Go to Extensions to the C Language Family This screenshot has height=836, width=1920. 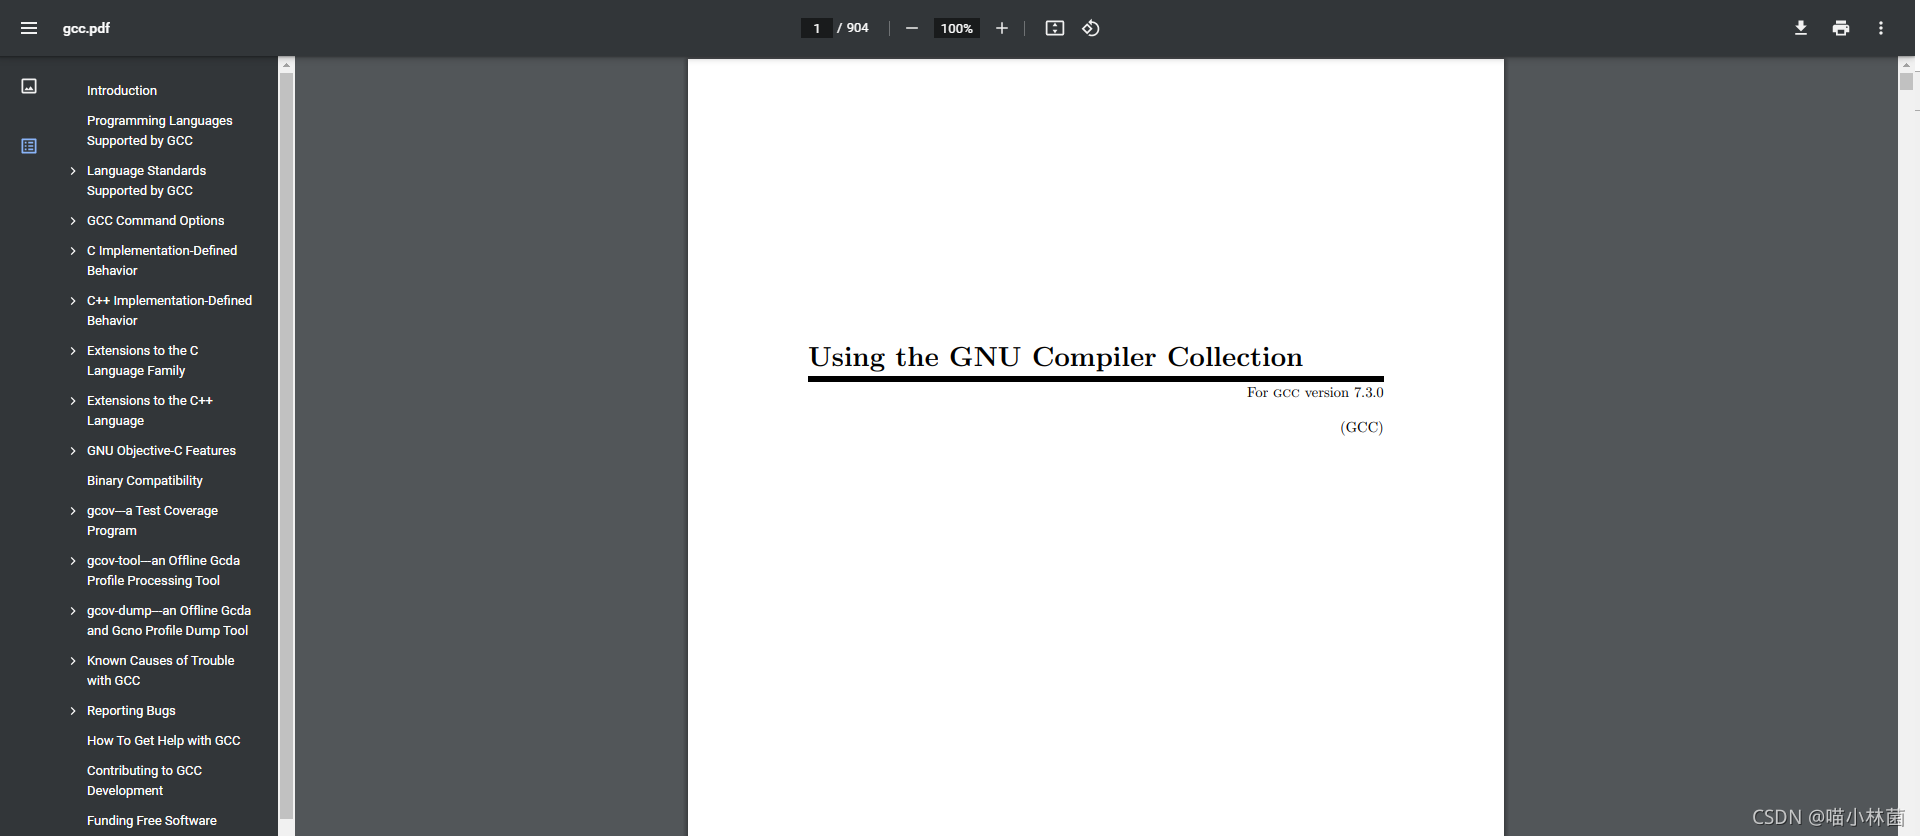click(x=142, y=361)
